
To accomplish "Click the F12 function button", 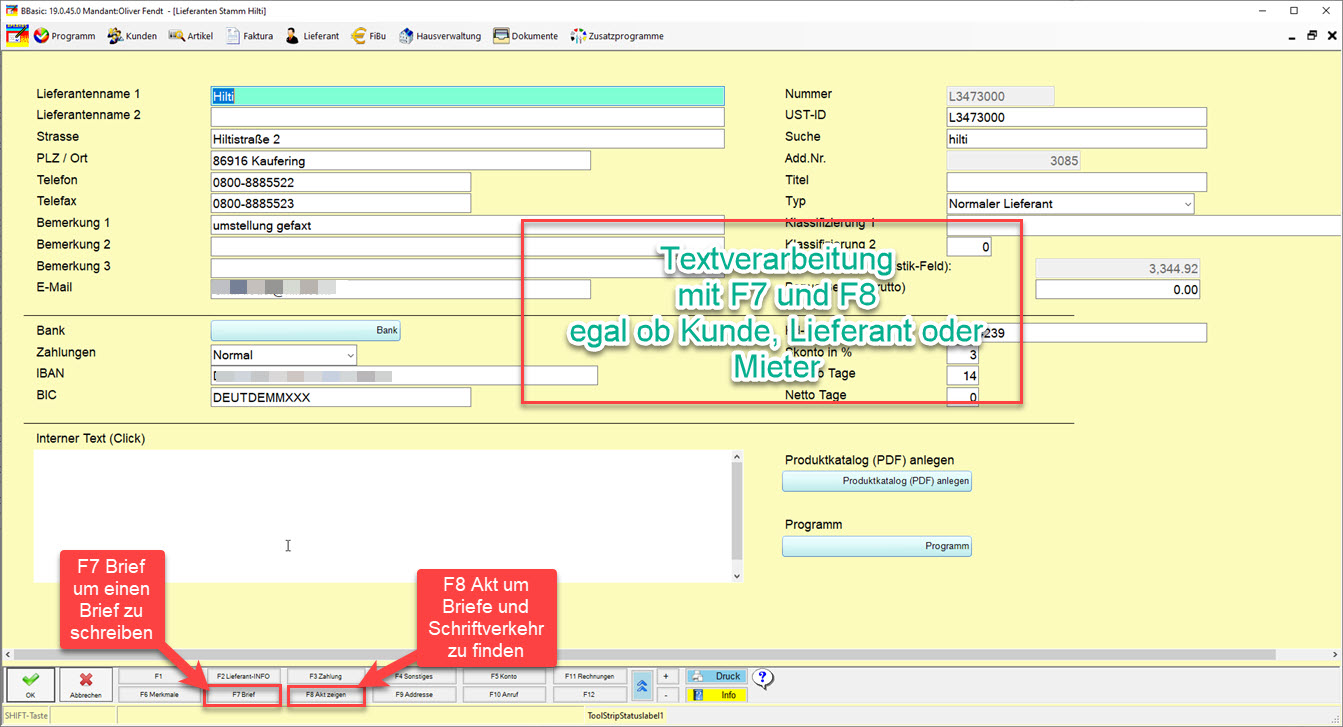I will point(589,694).
